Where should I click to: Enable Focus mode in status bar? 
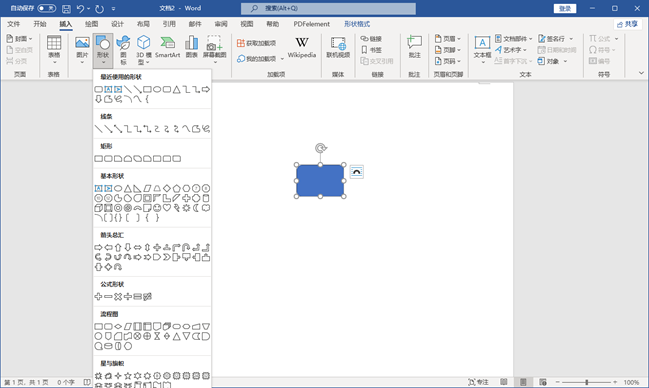tap(478, 382)
